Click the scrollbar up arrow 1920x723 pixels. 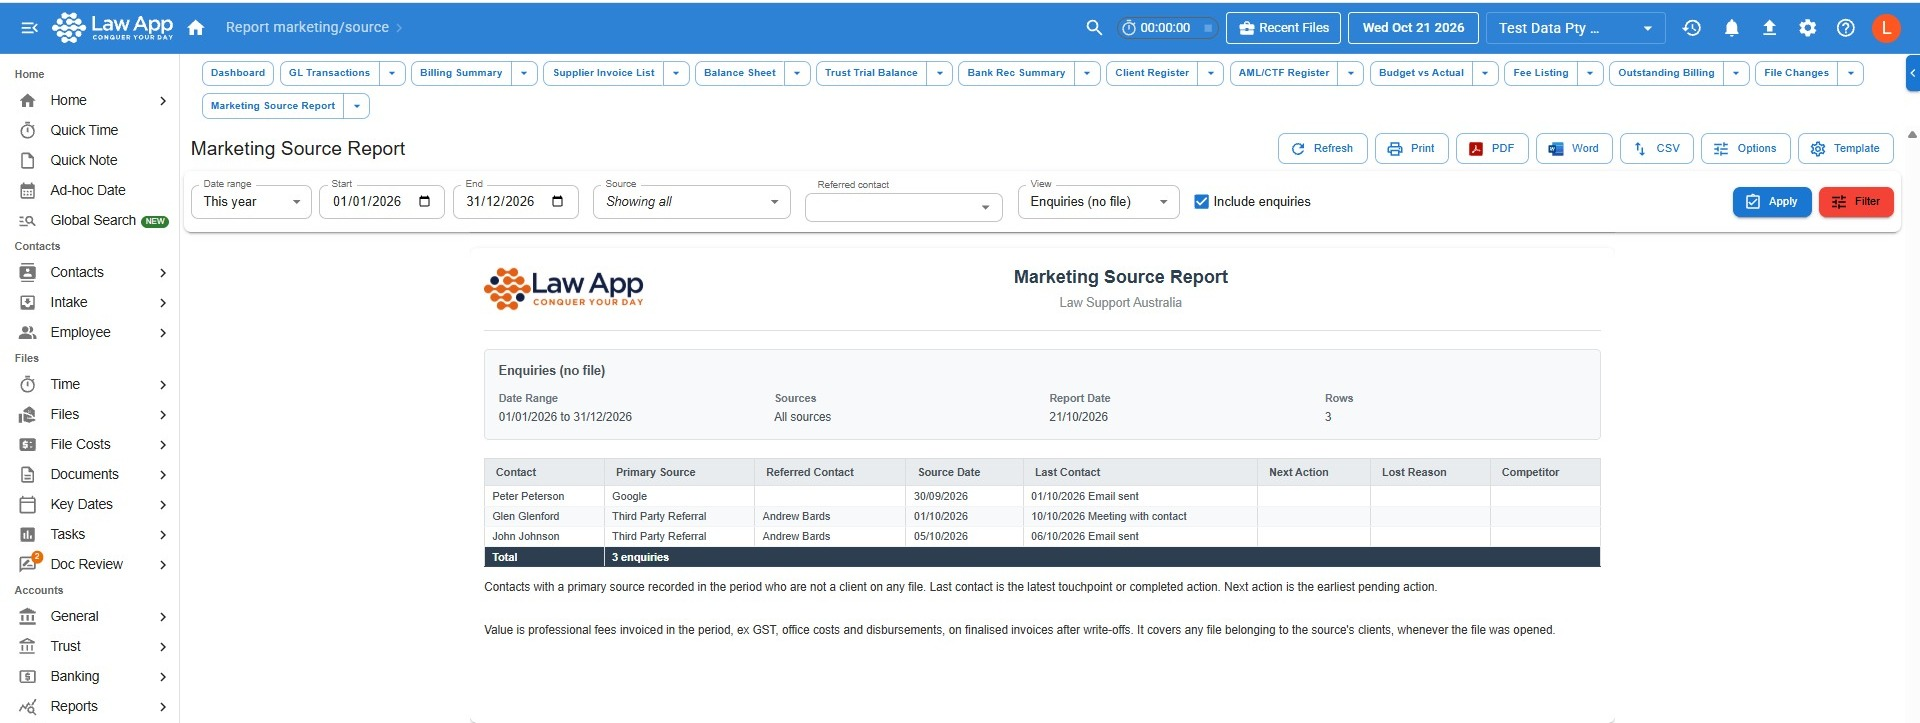point(1912,134)
